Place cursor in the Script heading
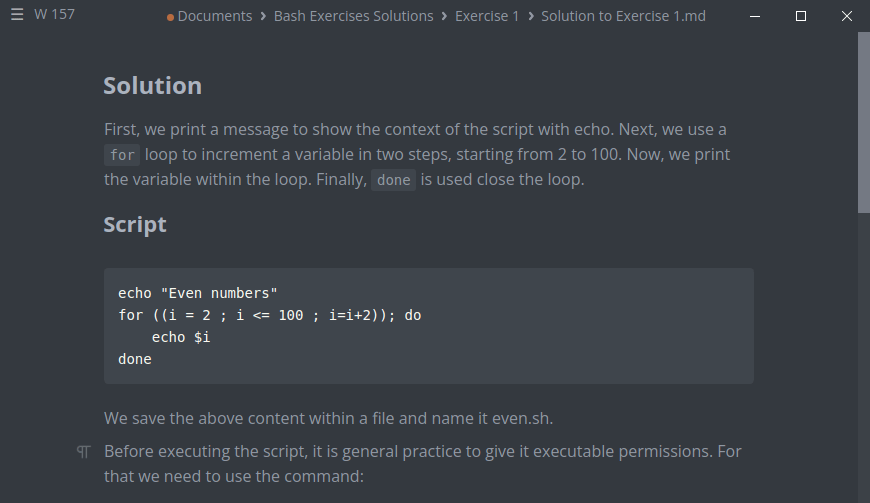Screen dimensions: 870x503 pyautogui.click(x=135, y=224)
